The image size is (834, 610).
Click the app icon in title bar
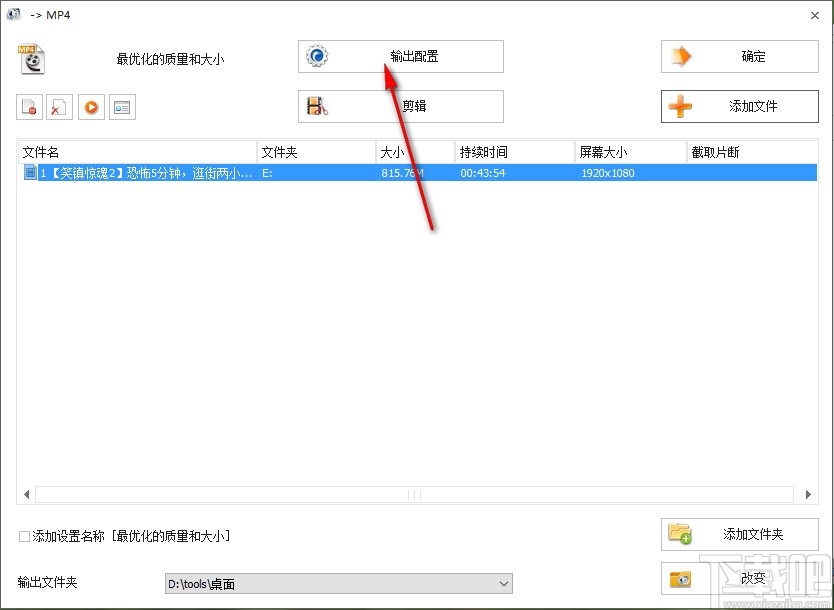pos(13,14)
